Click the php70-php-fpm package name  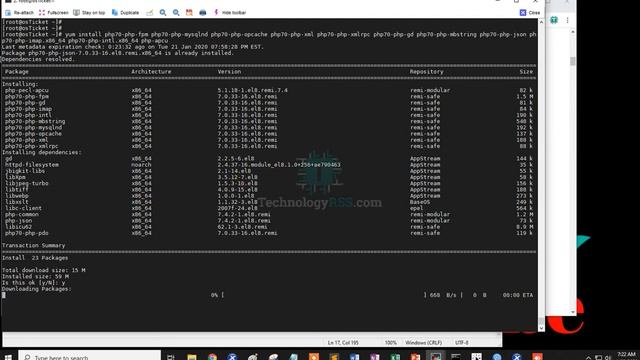27,96
